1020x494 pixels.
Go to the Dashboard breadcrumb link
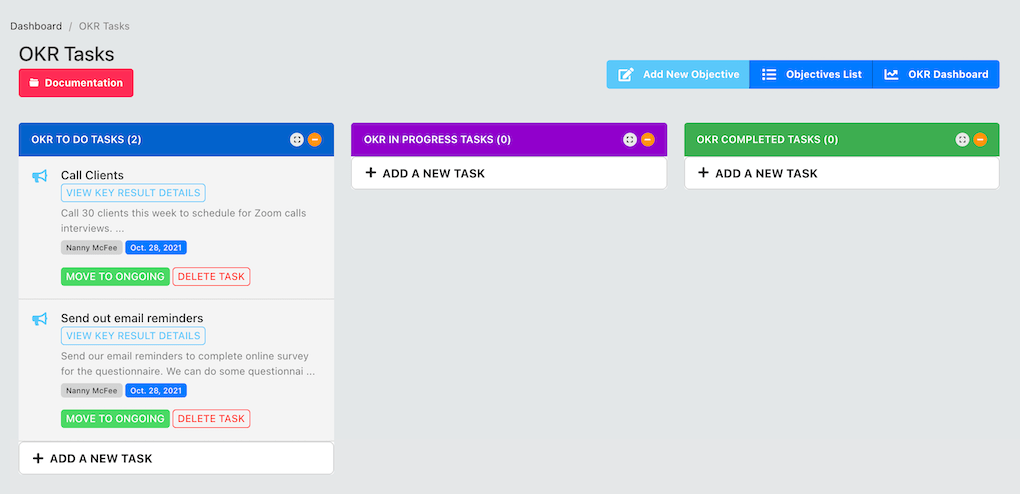pyautogui.click(x=36, y=26)
